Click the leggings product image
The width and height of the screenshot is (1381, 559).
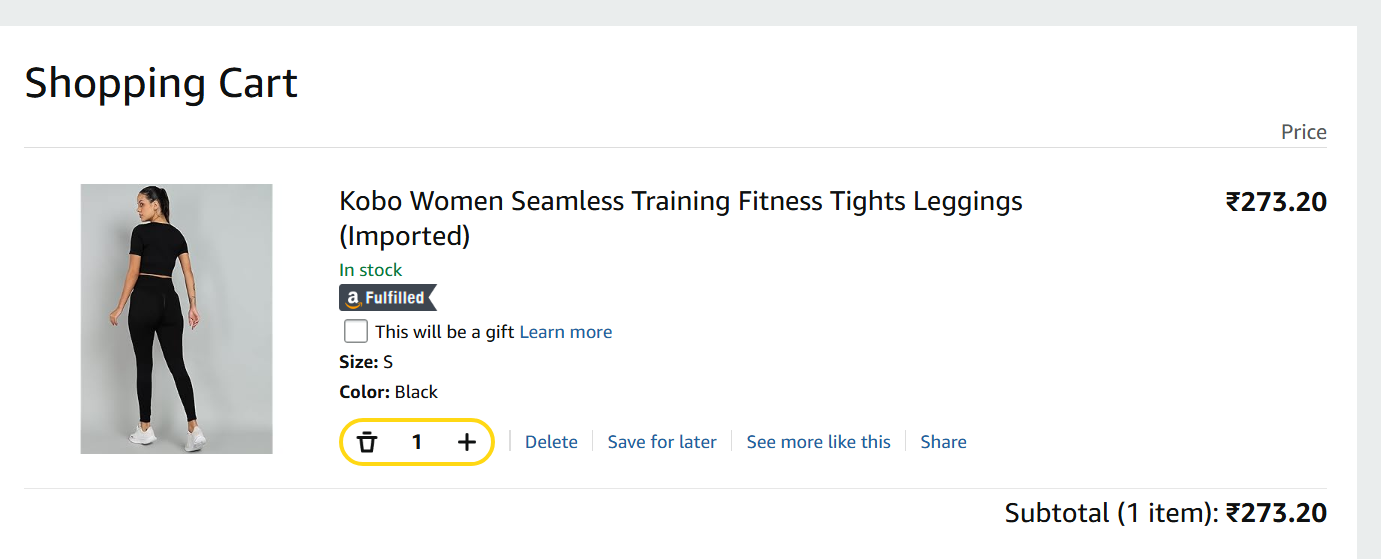click(177, 319)
